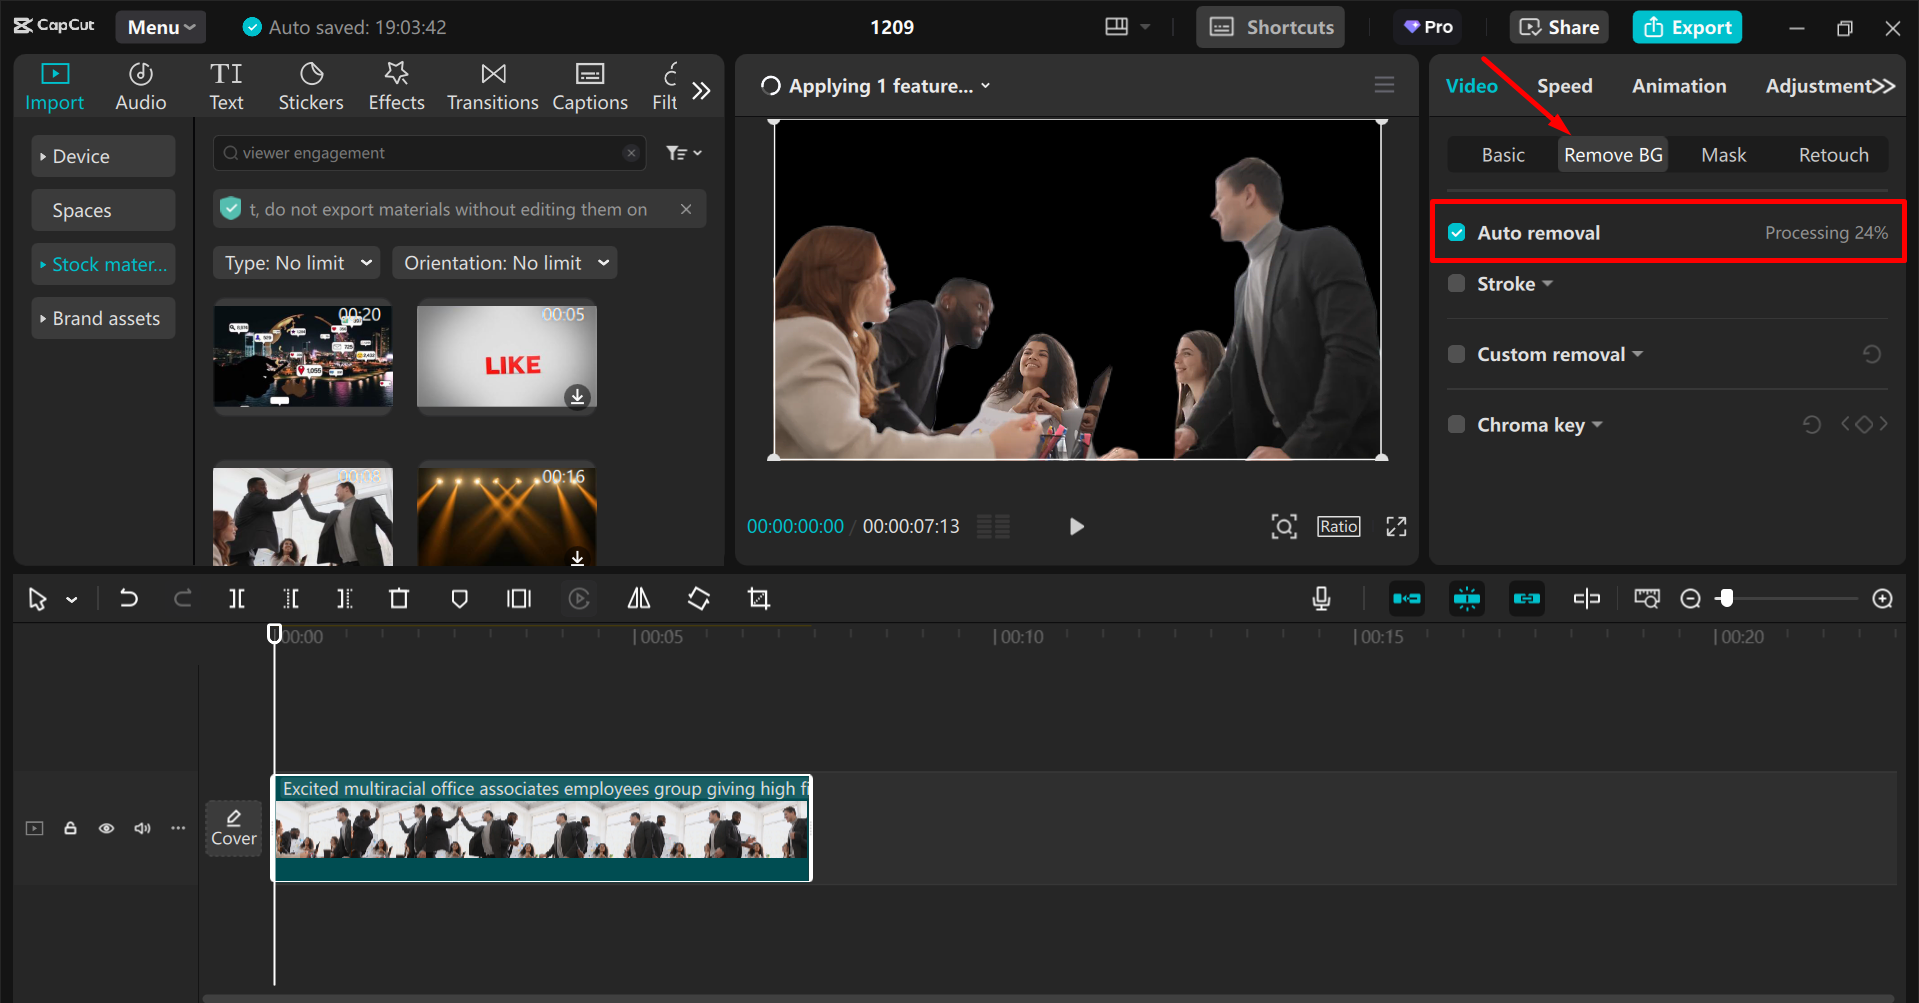Click the zoom in timeline icon

(x=1882, y=598)
